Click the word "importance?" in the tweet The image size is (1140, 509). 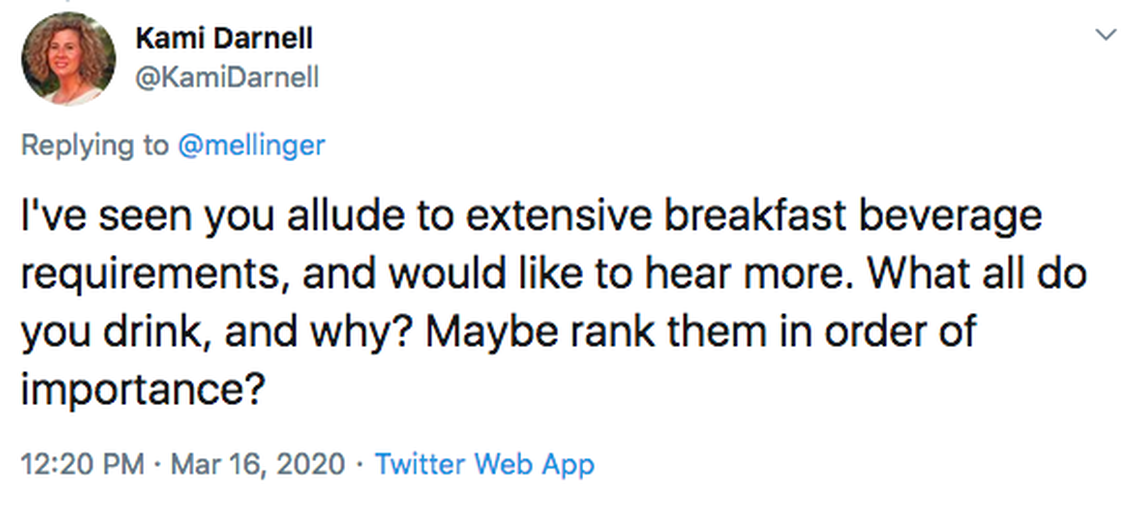coord(143,388)
